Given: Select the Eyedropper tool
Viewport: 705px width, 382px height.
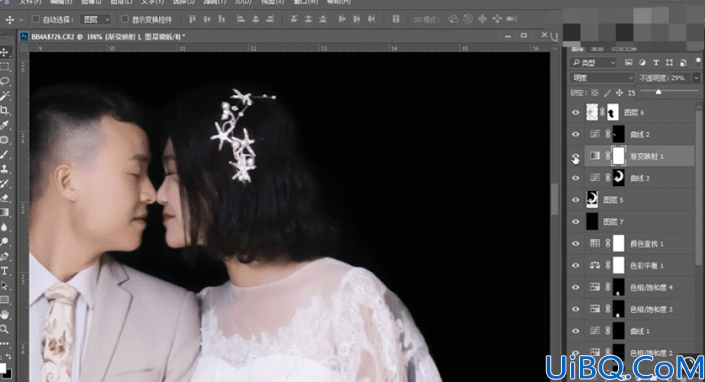Looking at the screenshot, I should pos(4,125).
